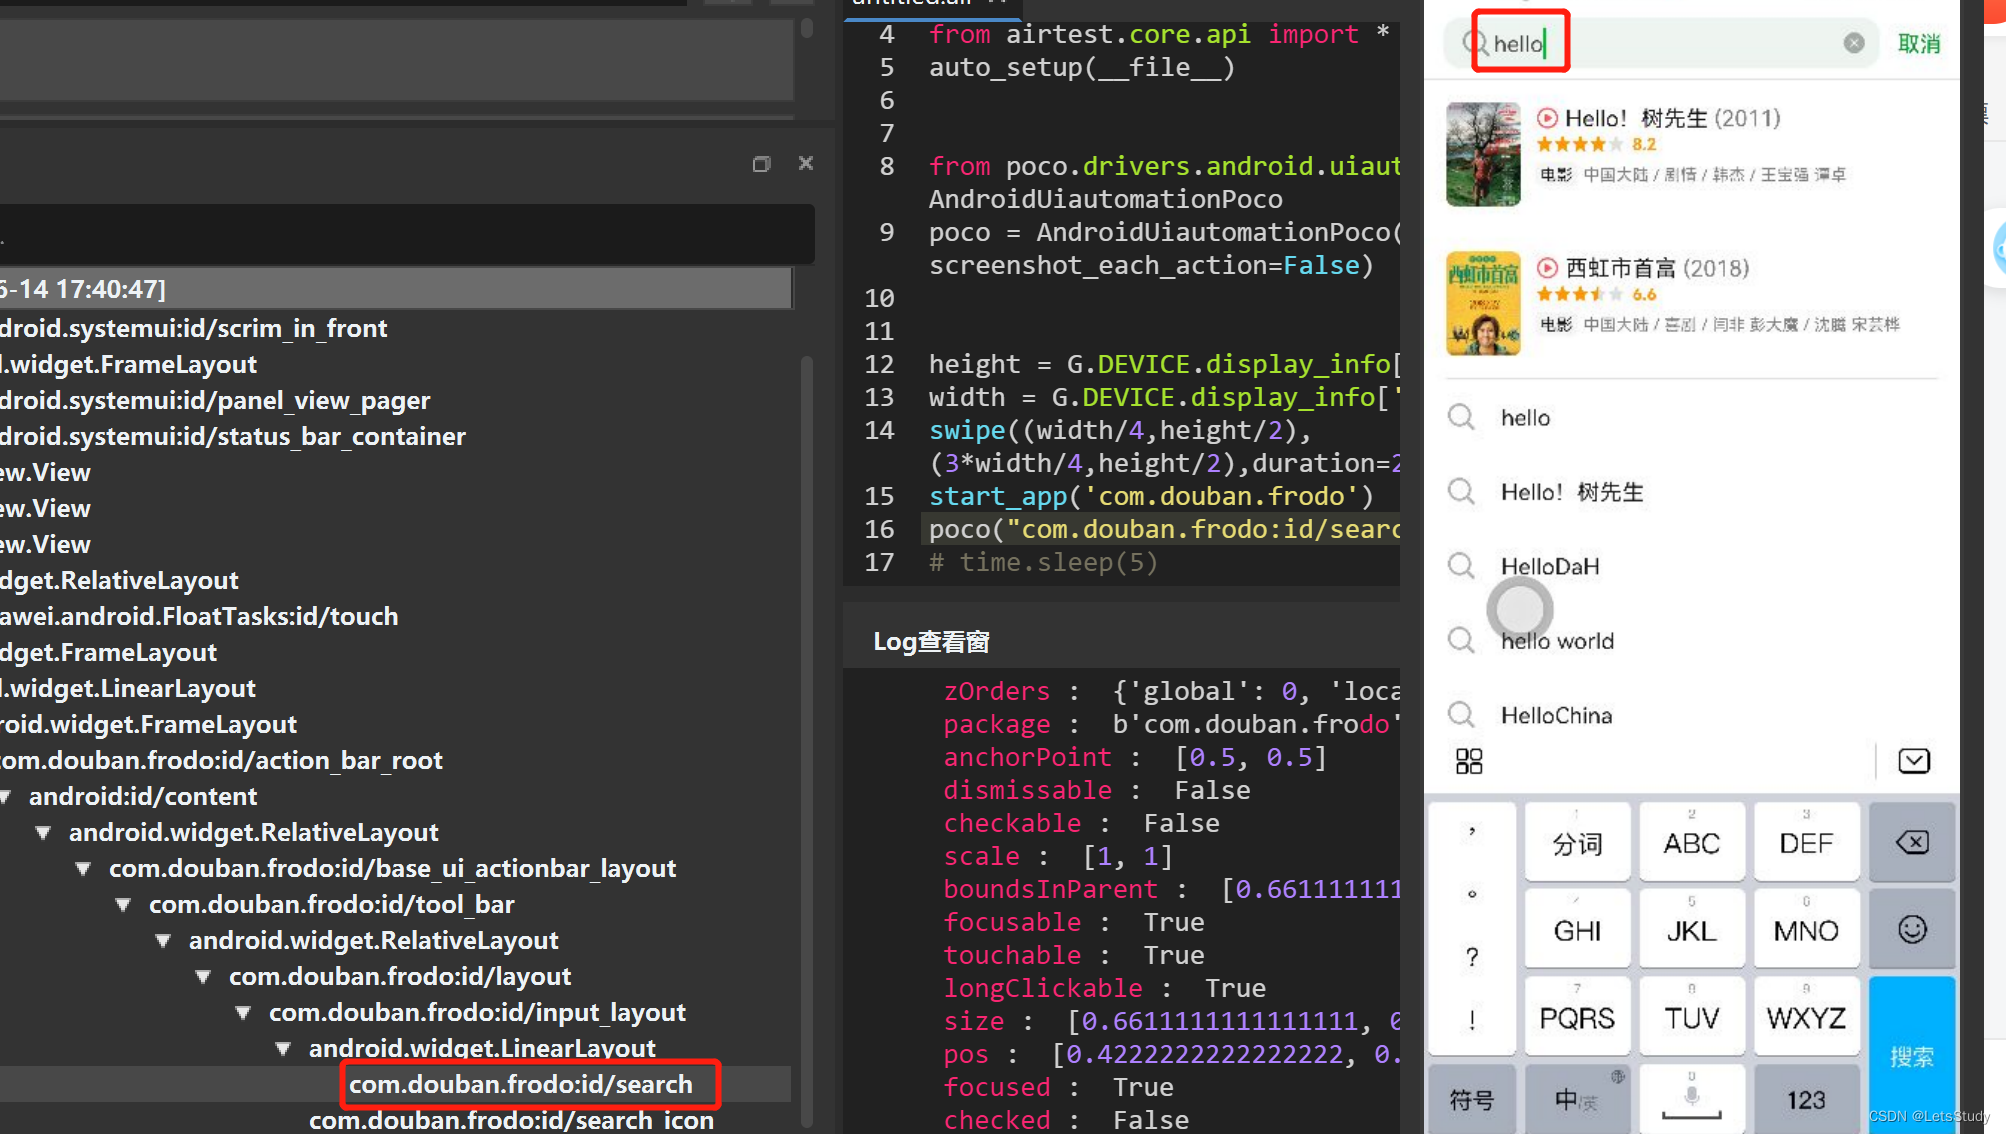Select the 'hello' search suggestion
Screen dimensions: 2006x1134
(x=1525, y=418)
